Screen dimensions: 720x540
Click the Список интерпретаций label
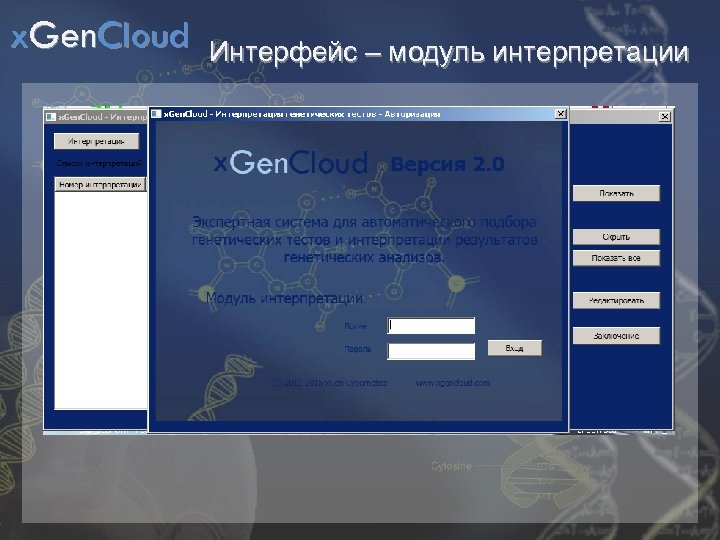click(x=99, y=163)
